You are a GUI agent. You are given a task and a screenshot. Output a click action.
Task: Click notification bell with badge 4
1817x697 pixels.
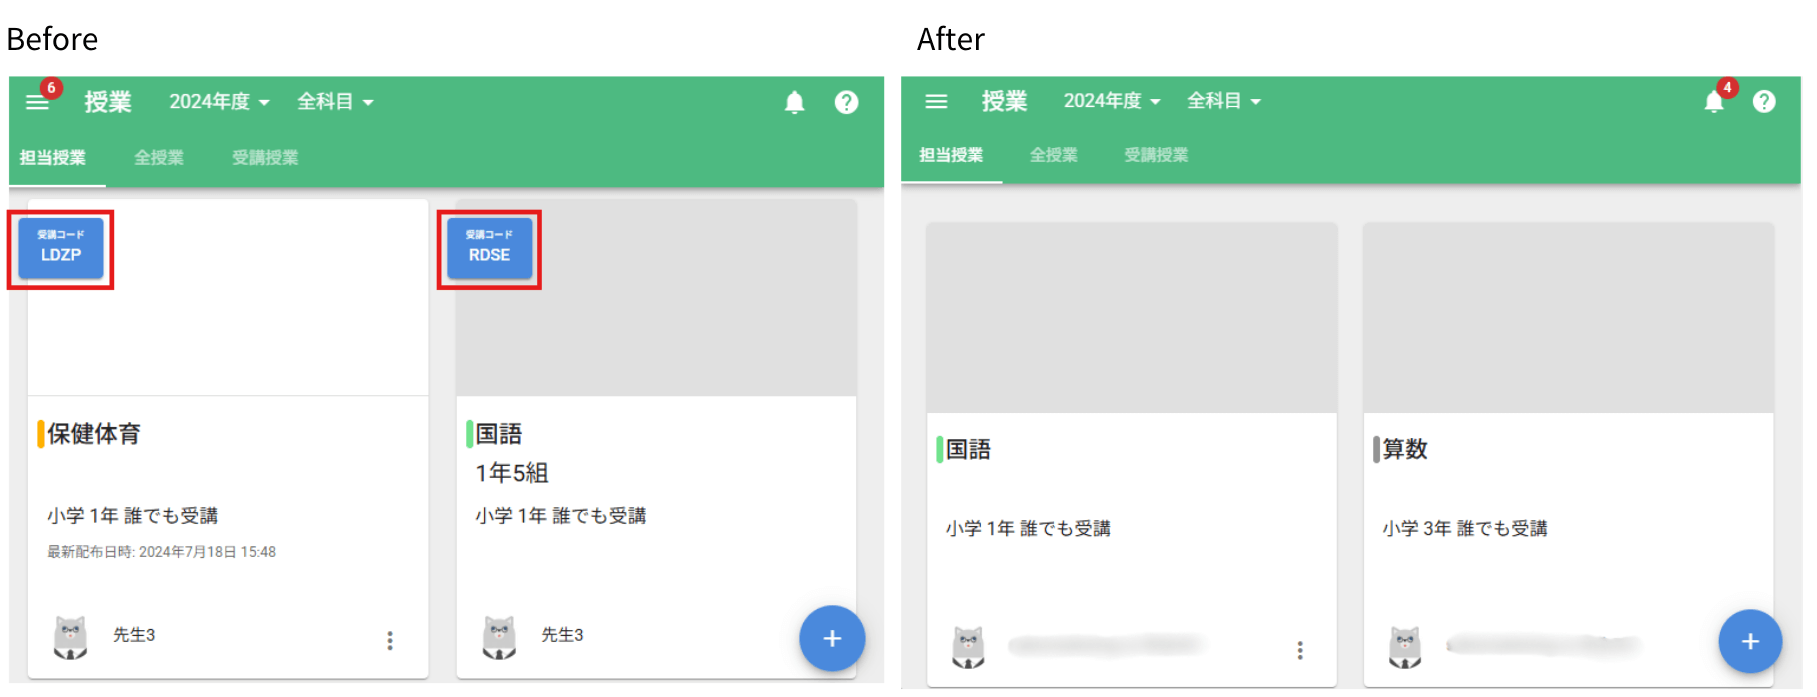tap(1714, 101)
